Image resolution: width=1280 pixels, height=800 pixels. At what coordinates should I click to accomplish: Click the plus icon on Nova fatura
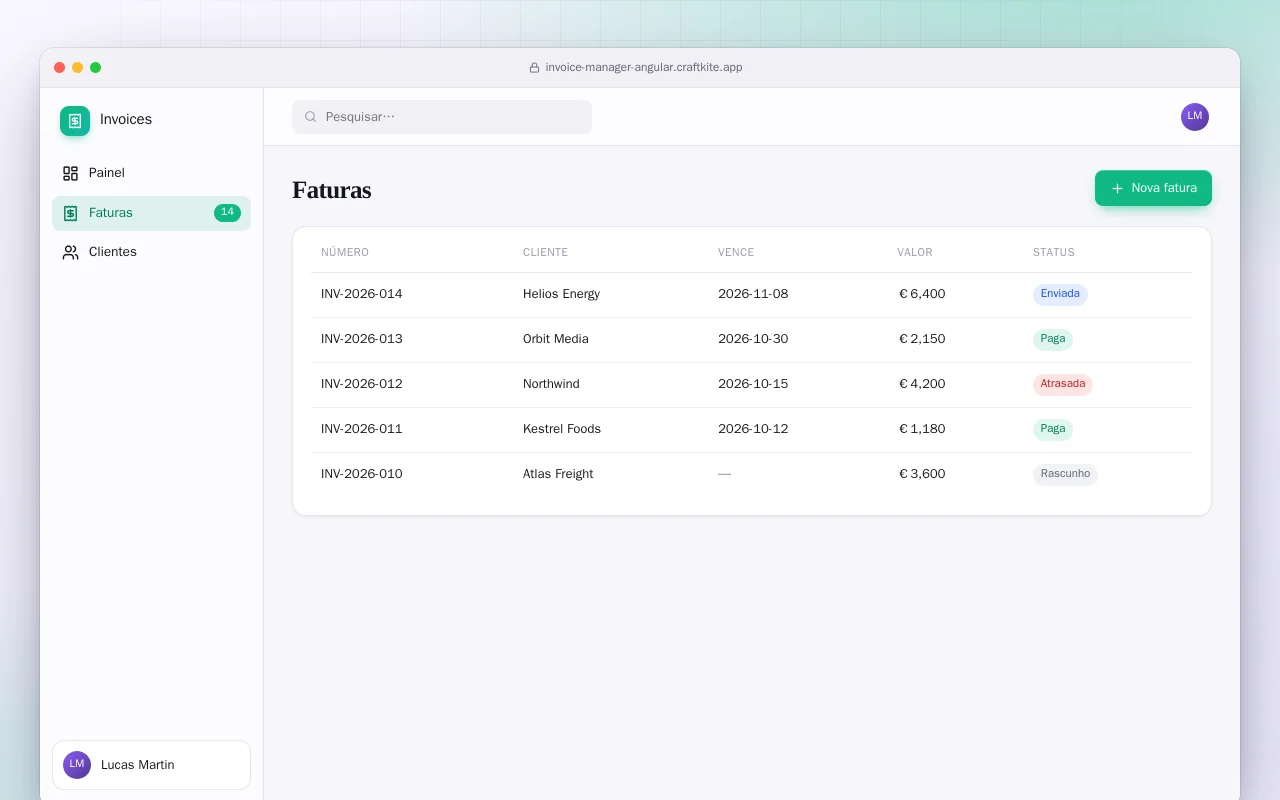tap(1117, 188)
